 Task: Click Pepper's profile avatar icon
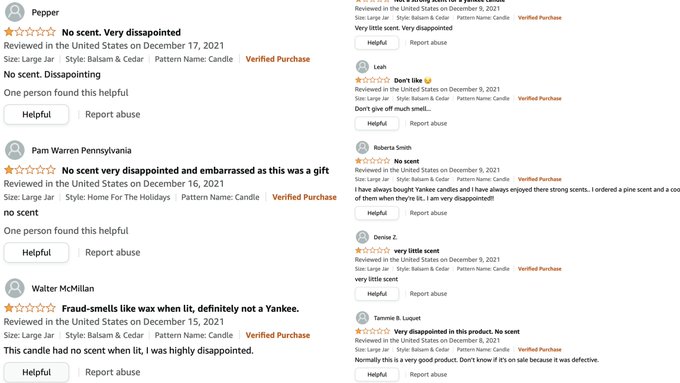[14, 12]
